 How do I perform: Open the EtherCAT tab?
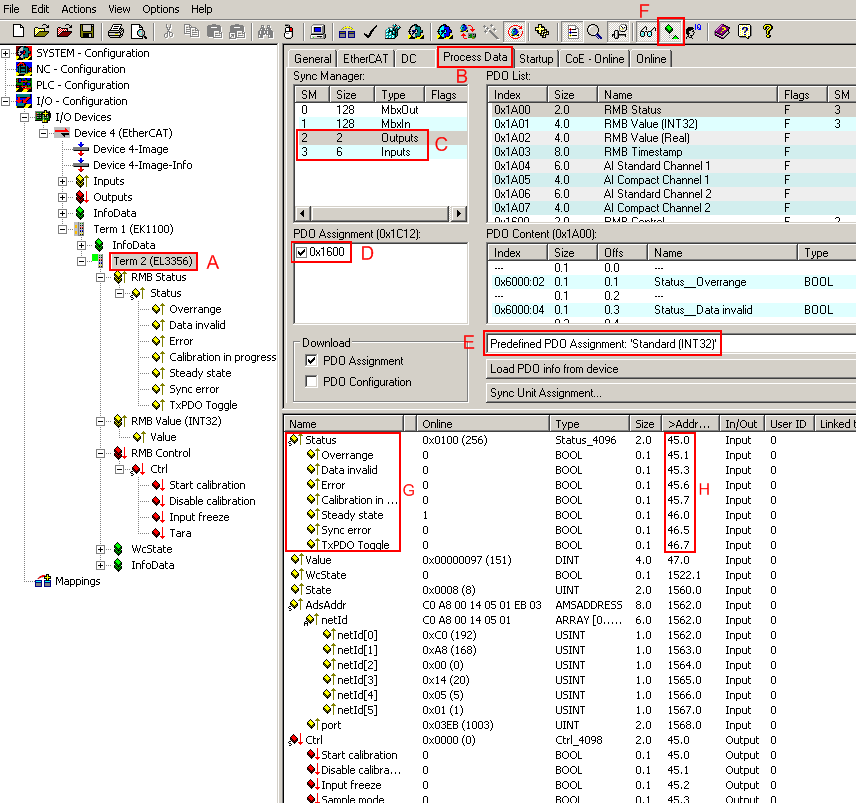(365, 59)
